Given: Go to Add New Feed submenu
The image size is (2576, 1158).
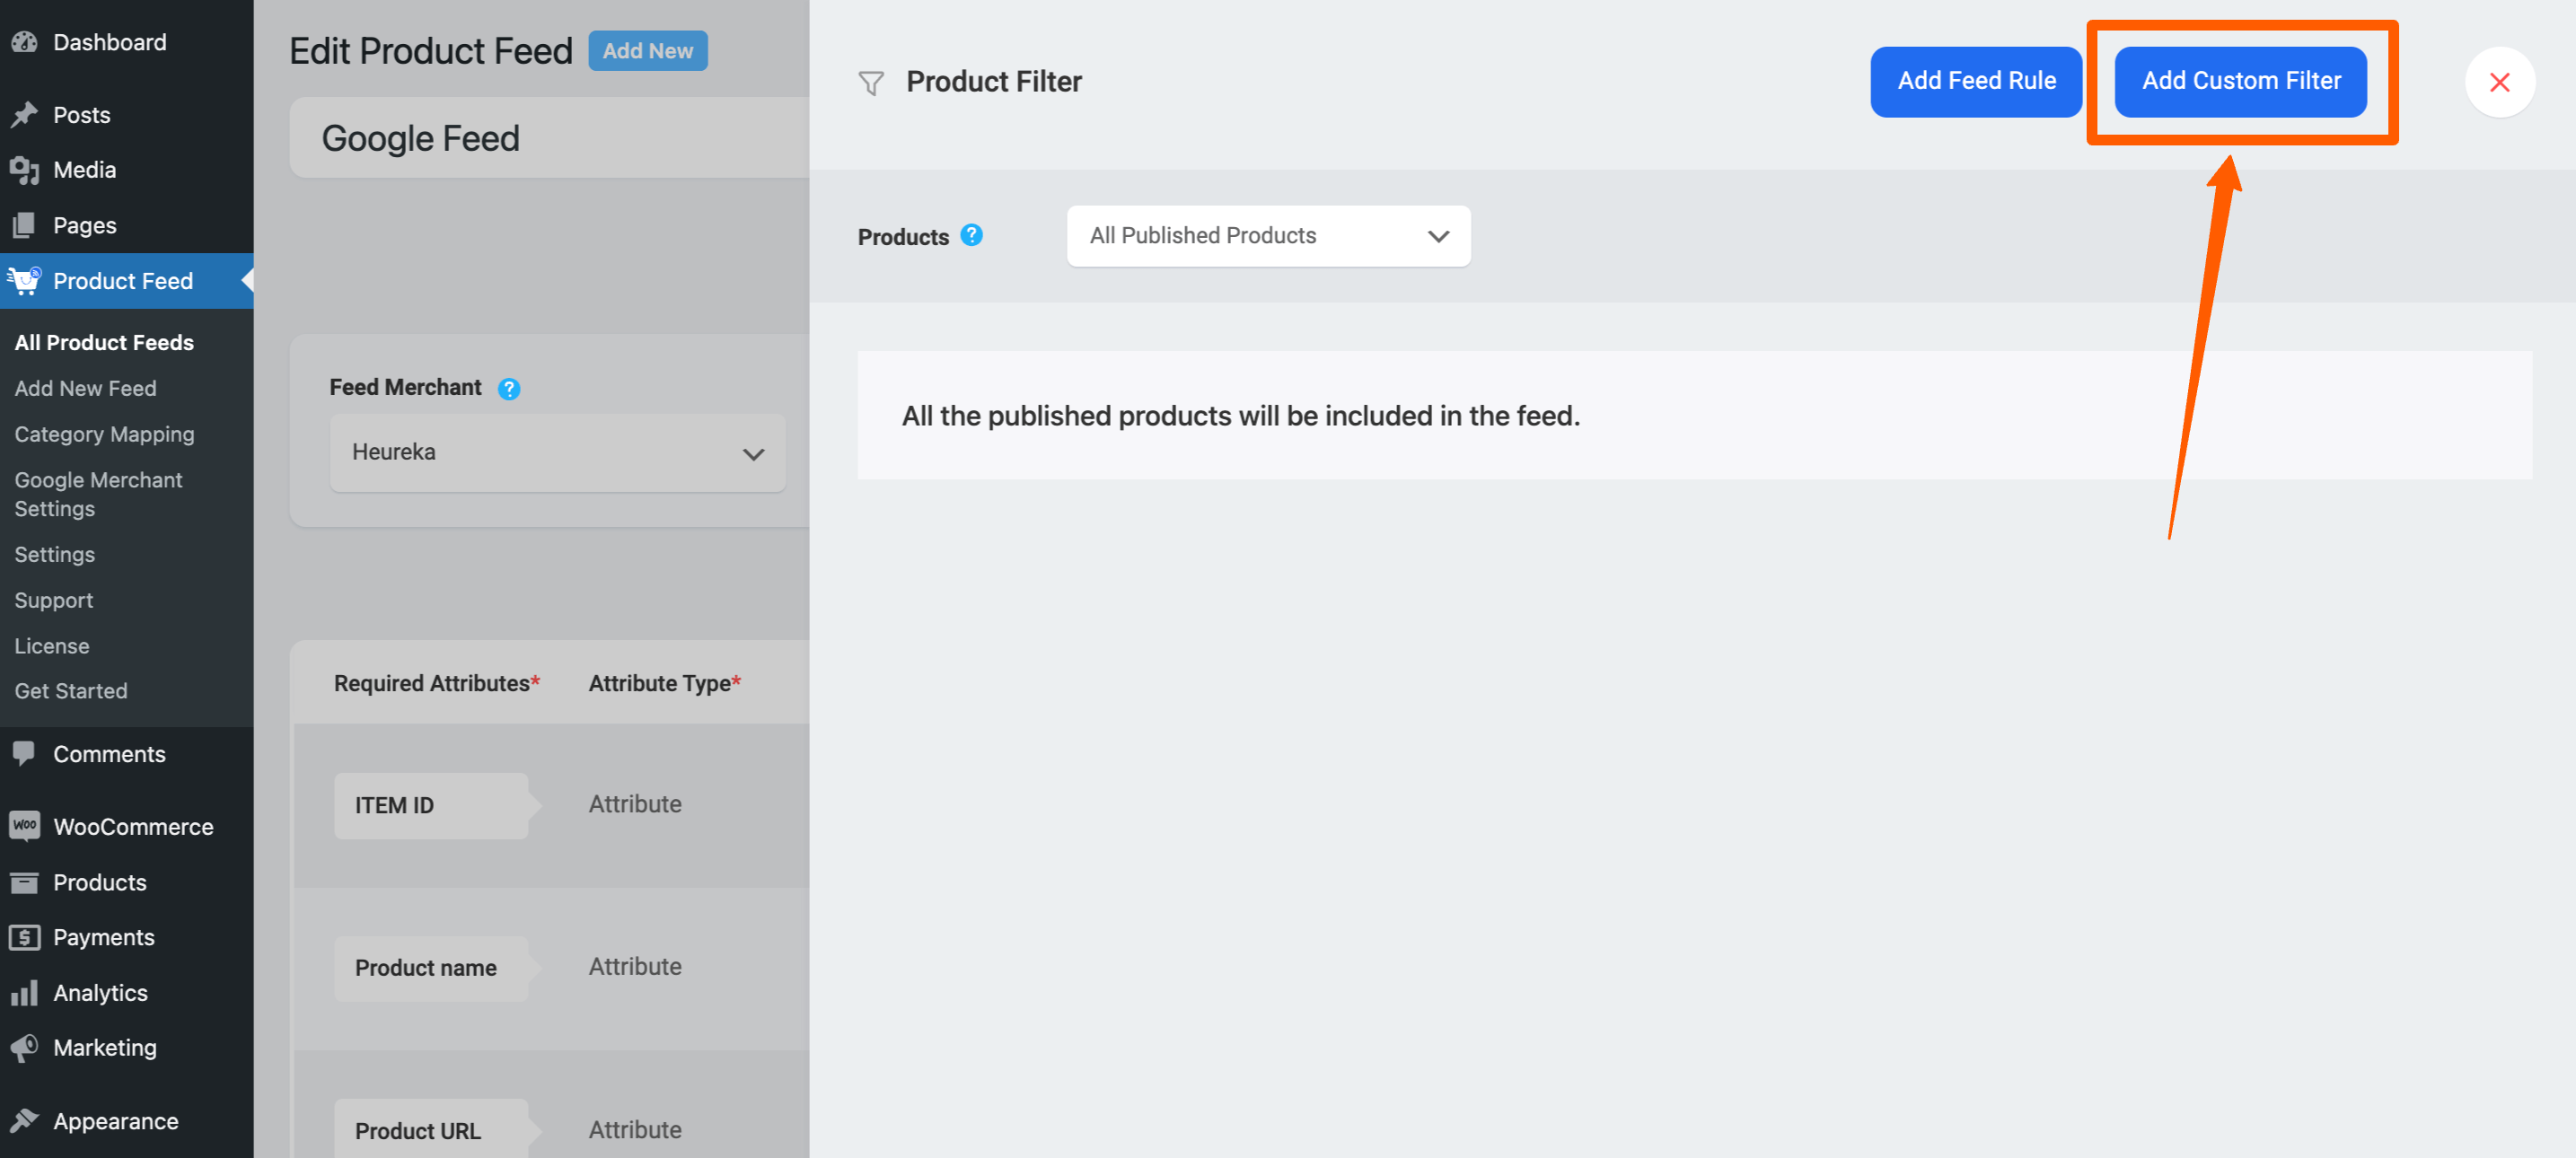Looking at the screenshot, I should (x=85, y=388).
